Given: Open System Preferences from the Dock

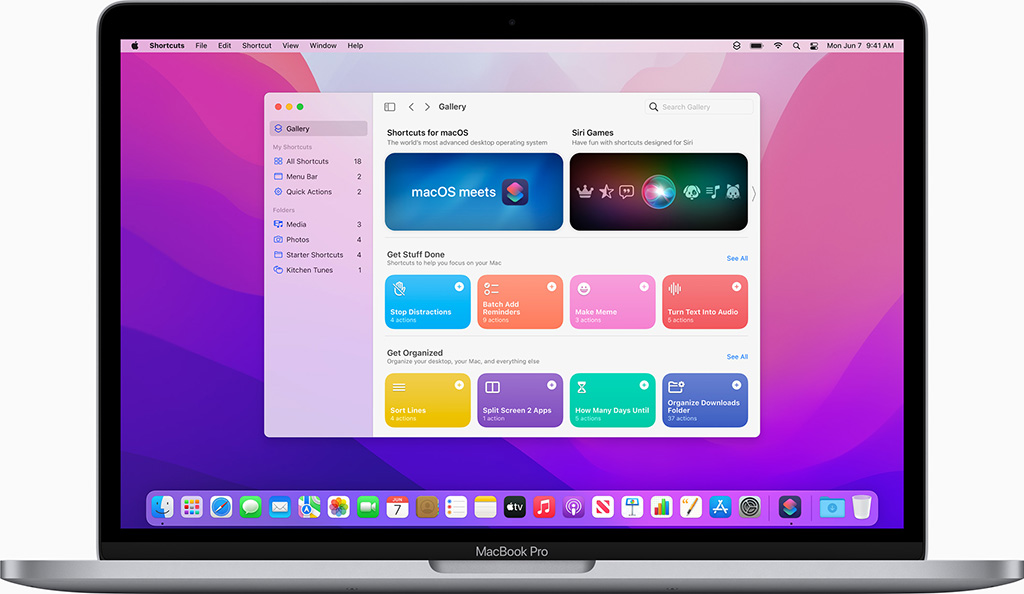Looking at the screenshot, I should (x=750, y=507).
